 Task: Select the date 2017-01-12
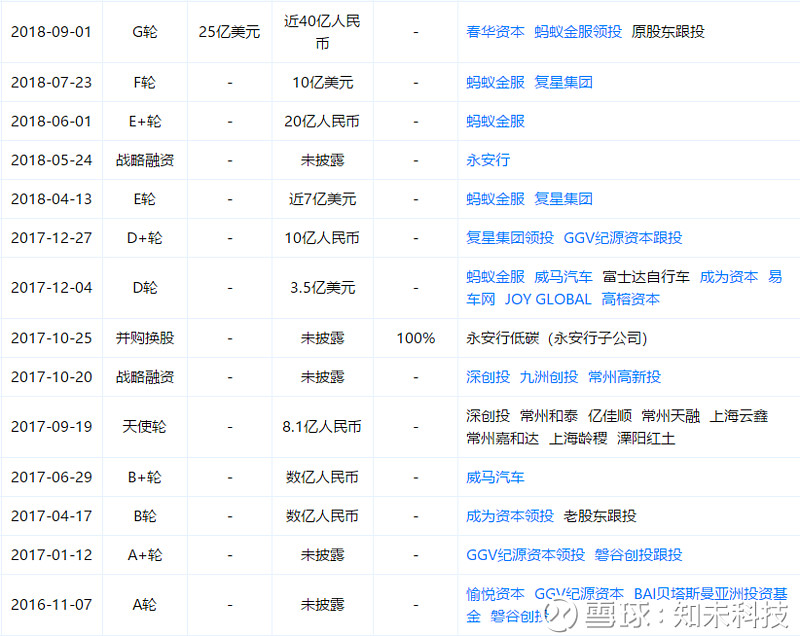[51, 555]
